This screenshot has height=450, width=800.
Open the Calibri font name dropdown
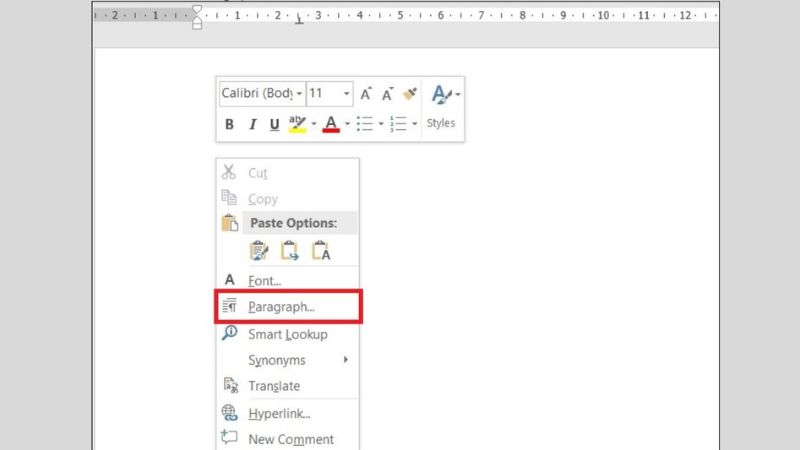299,94
